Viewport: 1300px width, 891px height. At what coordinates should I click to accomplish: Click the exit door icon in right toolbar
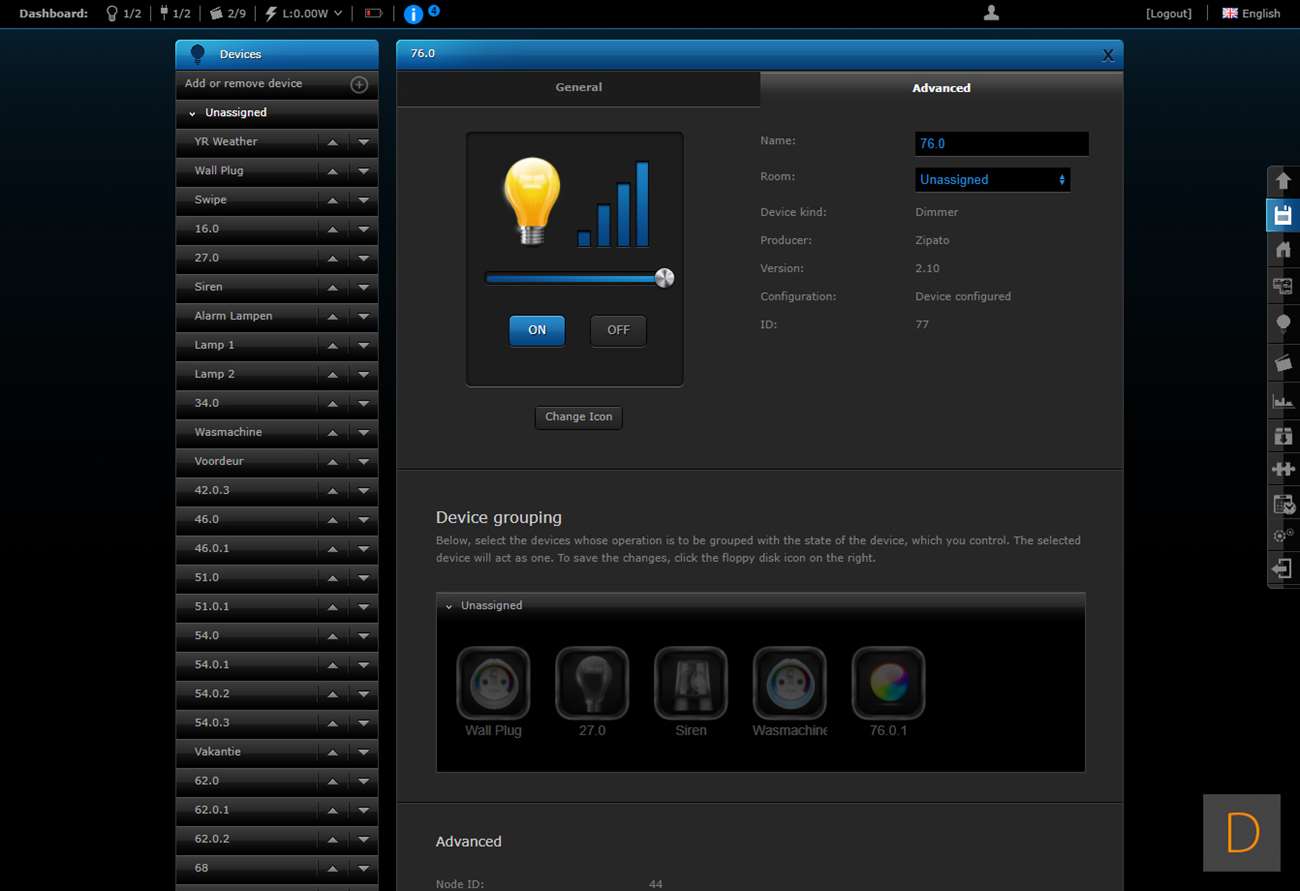click(x=1283, y=568)
